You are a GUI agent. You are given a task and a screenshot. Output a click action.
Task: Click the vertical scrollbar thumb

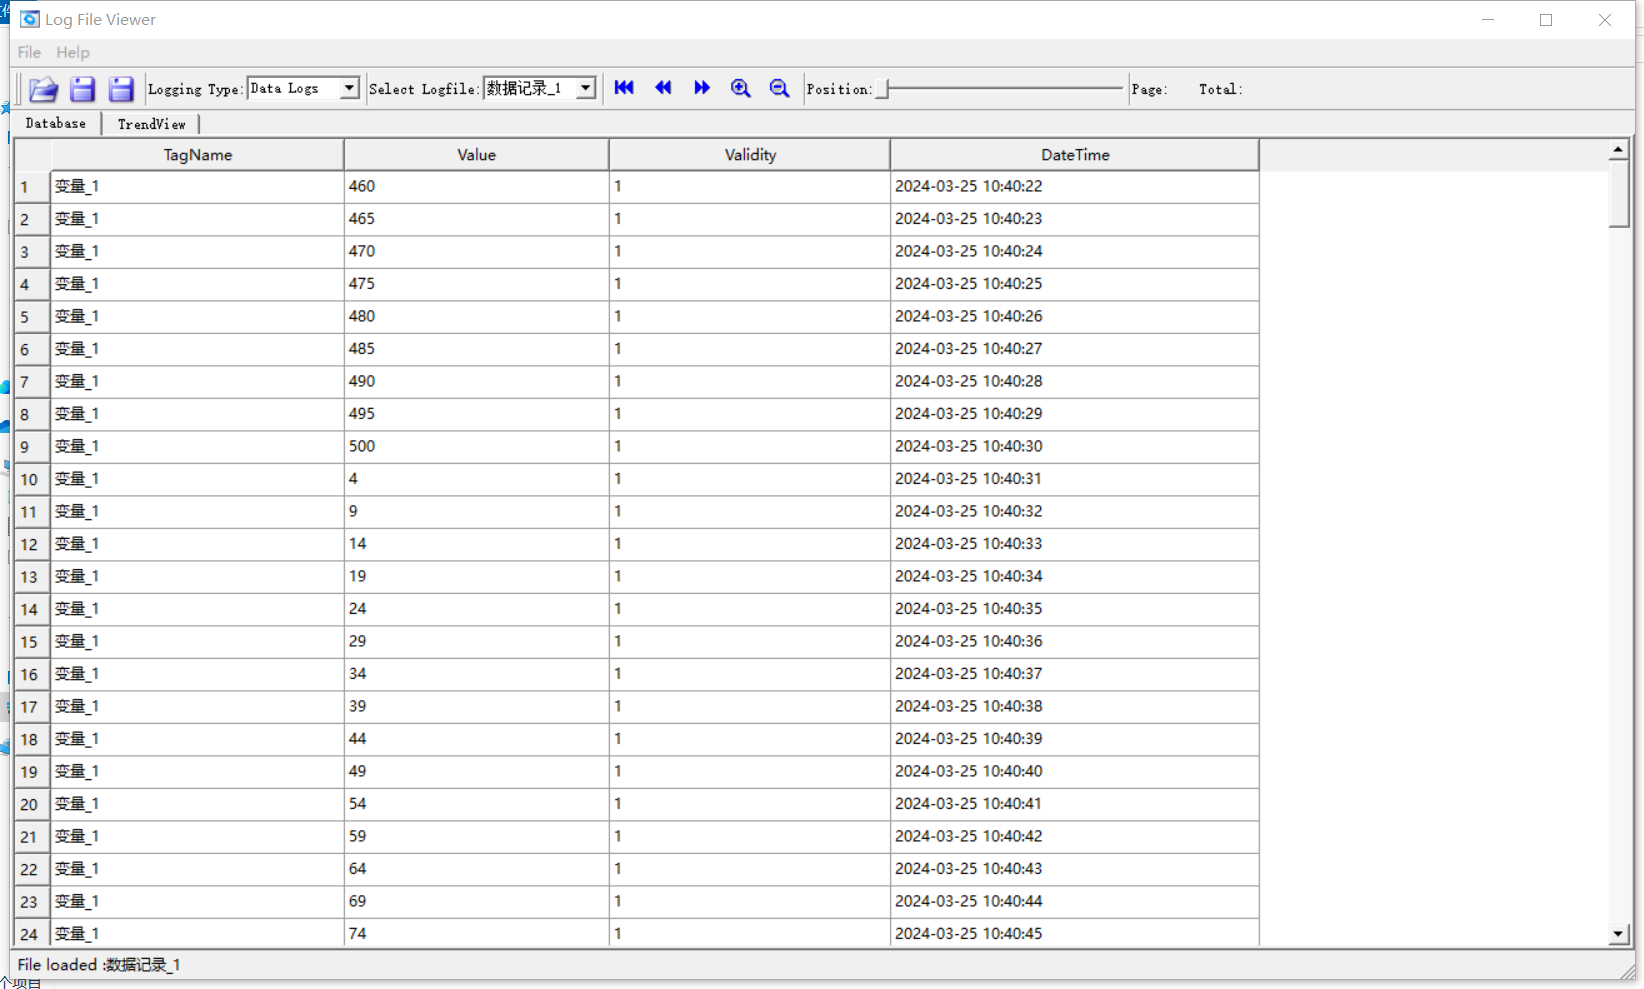pyautogui.click(x=1619, y=194)
